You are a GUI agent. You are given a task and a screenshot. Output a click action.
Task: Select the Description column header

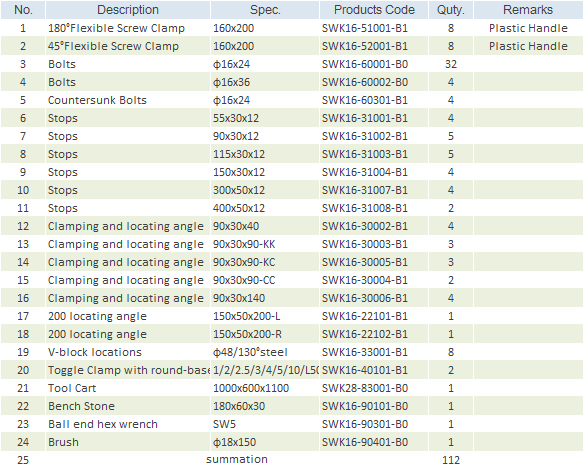pyautogui.click(x=128, y=10)
